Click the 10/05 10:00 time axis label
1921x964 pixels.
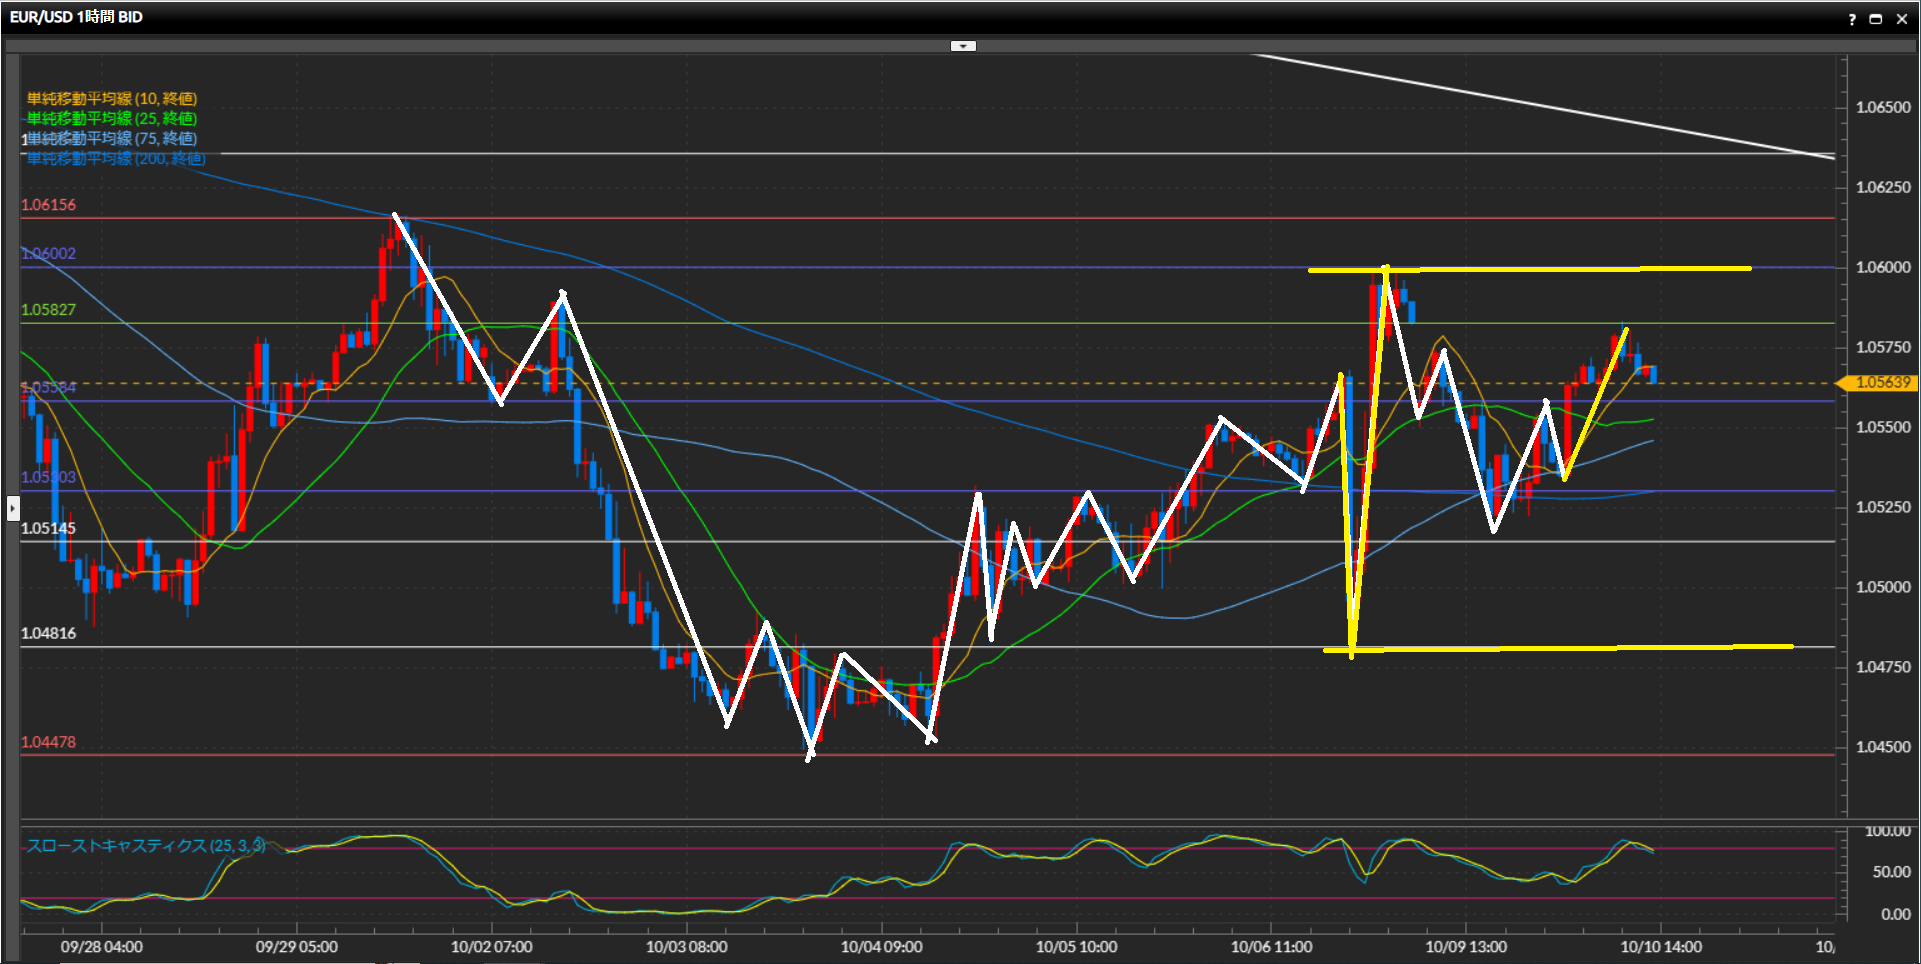1076,946
